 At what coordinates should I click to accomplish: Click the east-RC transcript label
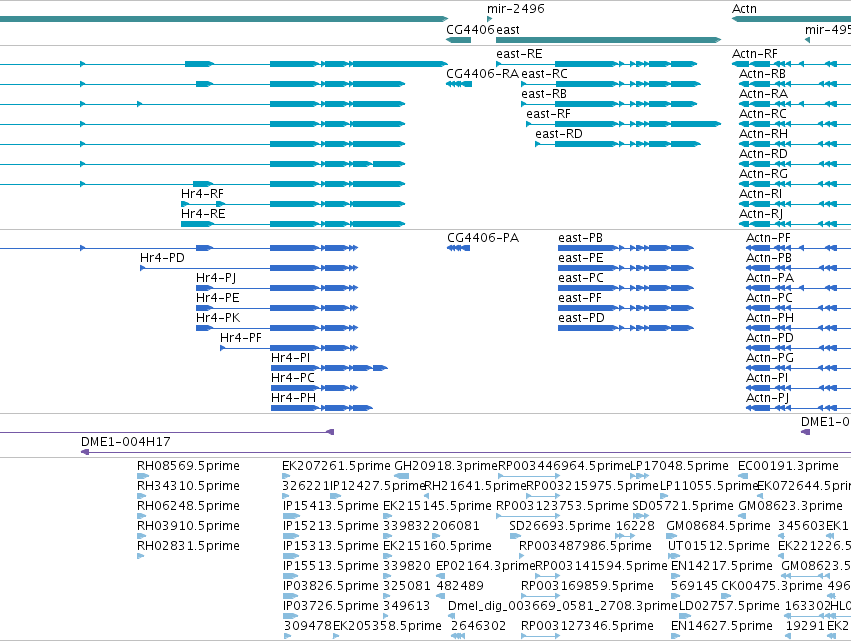coord(544,74)
